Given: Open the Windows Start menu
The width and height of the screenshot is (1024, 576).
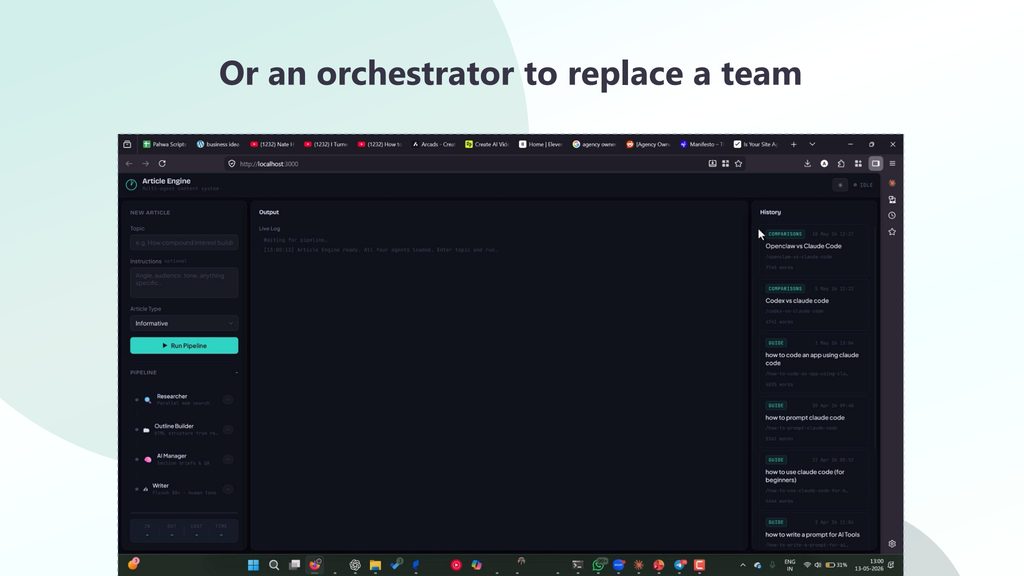Looking at the screenshot, I should pos(253,565).
